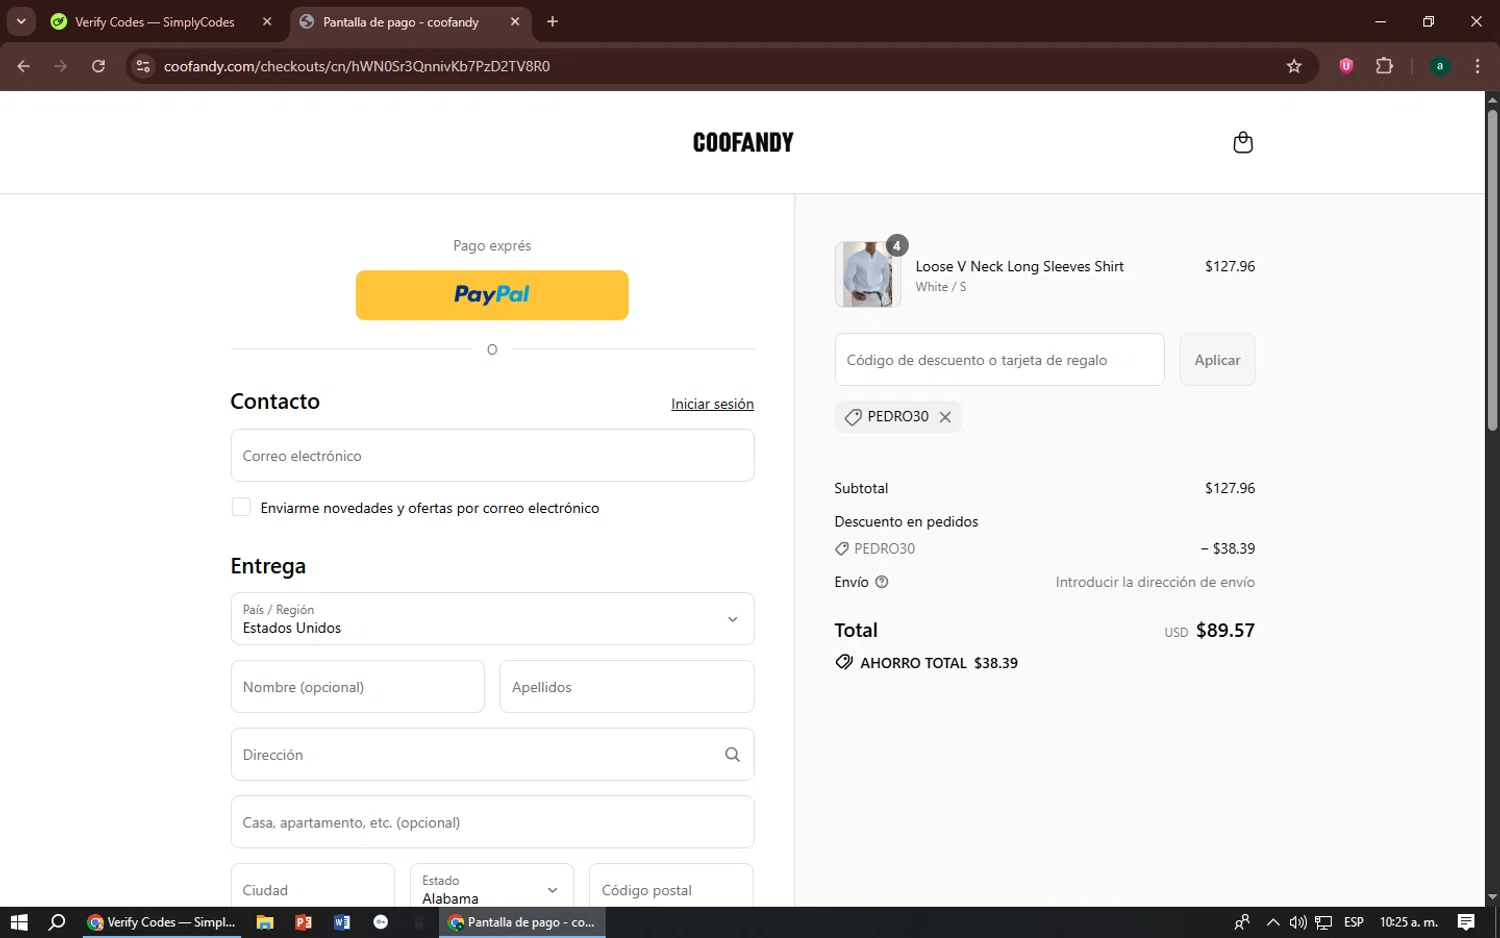
Task: Focus the Apellidos field
Action: click(627, 687)
